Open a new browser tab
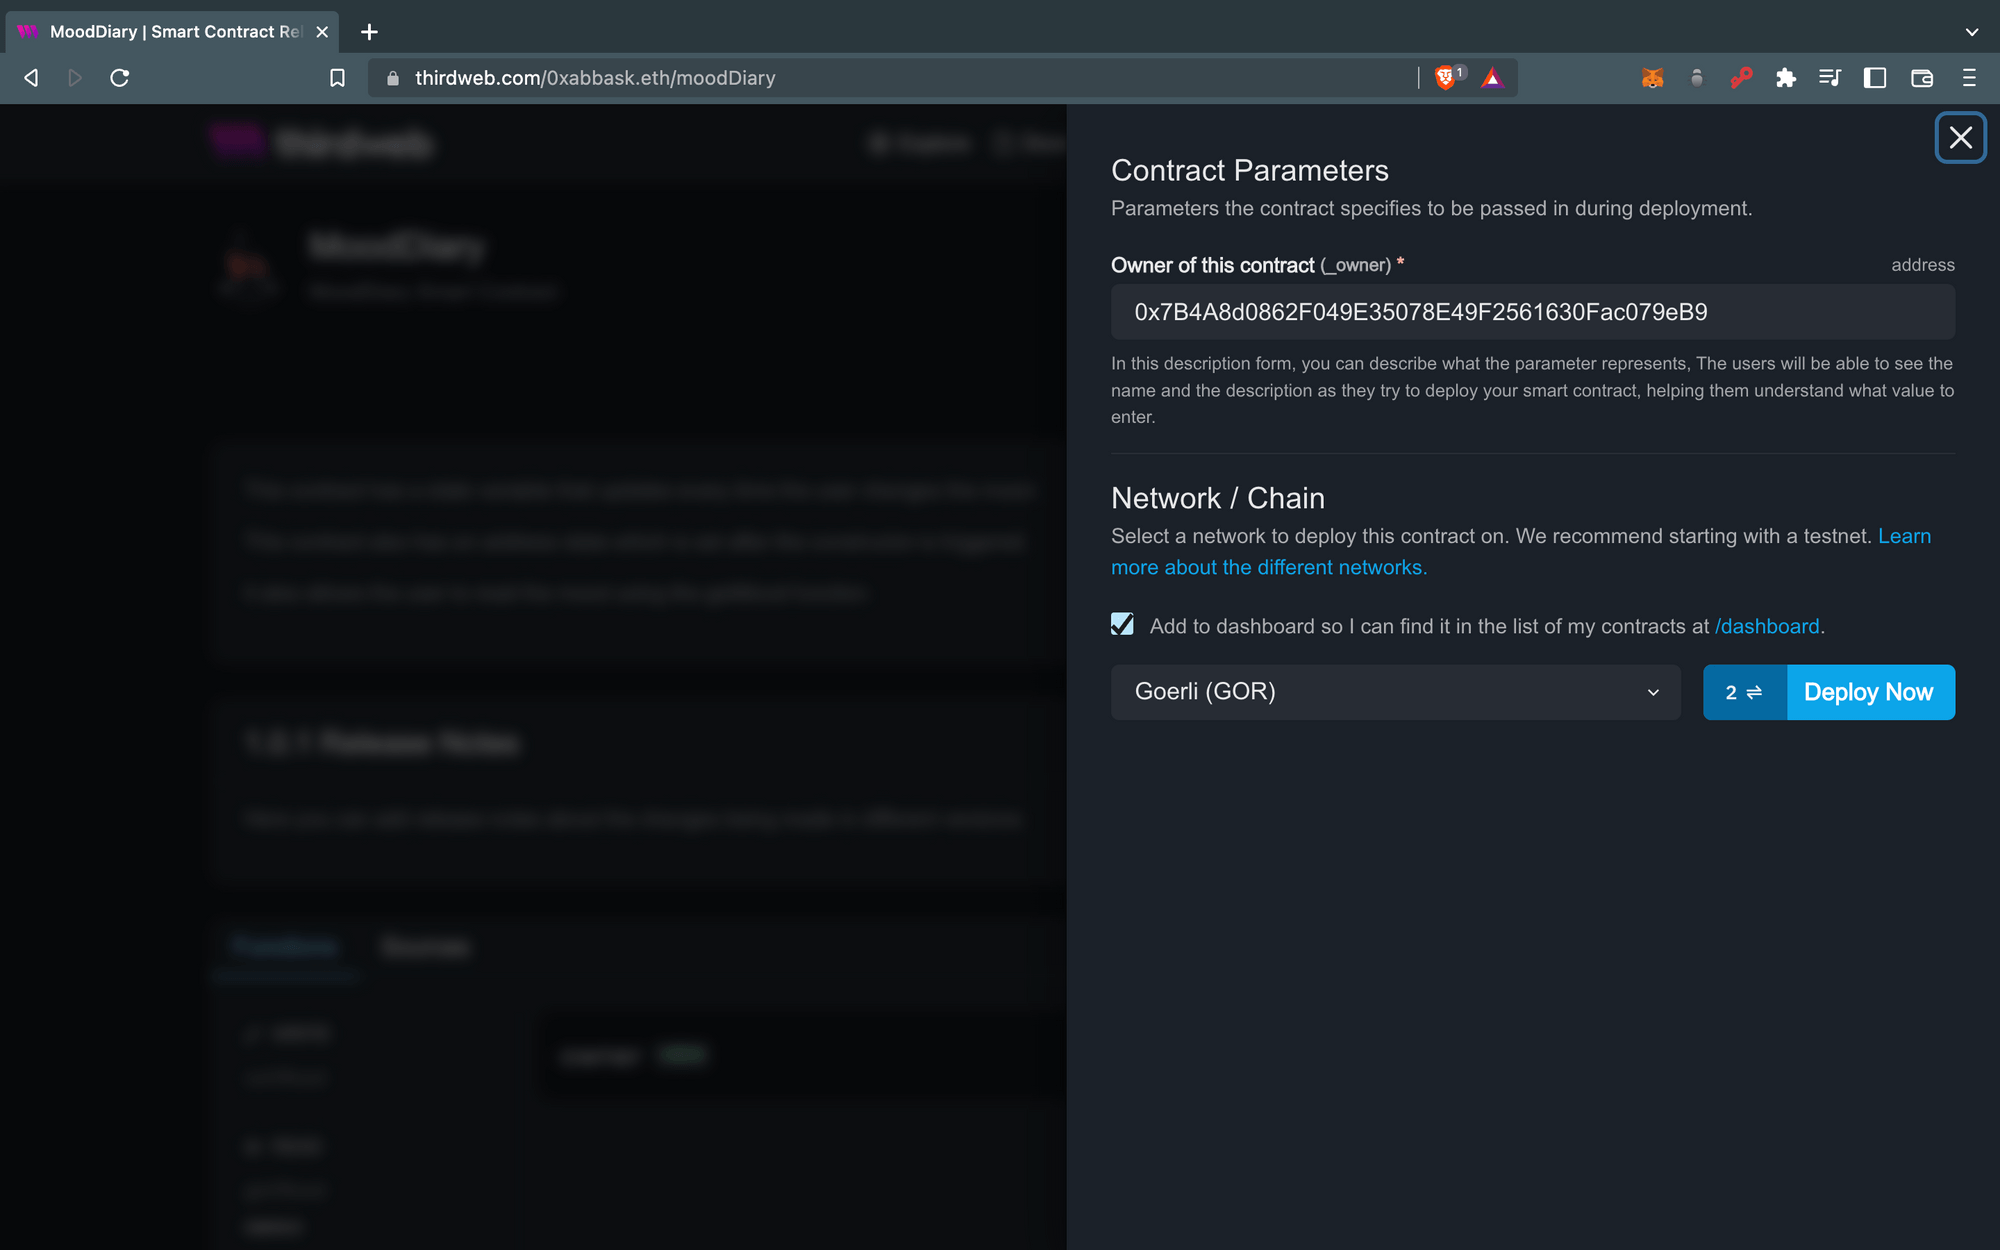The height and width of the screenshot is (1250, 2000). click(x=368, y=31)
